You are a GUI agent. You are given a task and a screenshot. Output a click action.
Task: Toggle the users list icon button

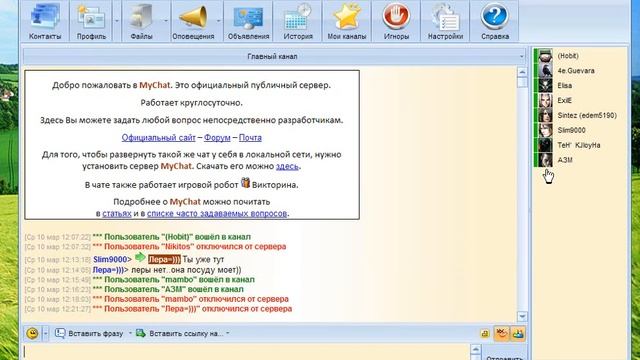pos(518,333)
